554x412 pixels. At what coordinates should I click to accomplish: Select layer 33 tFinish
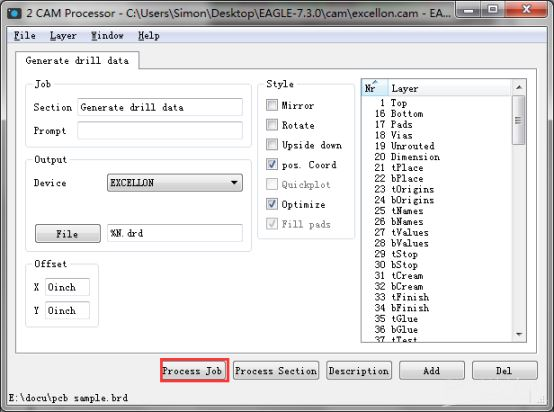(437, 297)
